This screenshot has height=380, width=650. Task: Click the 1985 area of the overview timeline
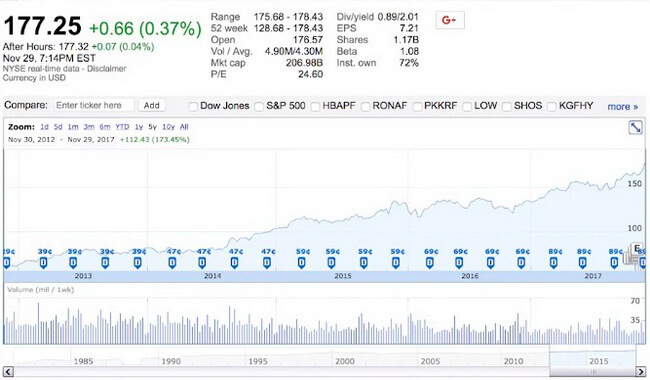pyautogui.click(x=83, y=361)
